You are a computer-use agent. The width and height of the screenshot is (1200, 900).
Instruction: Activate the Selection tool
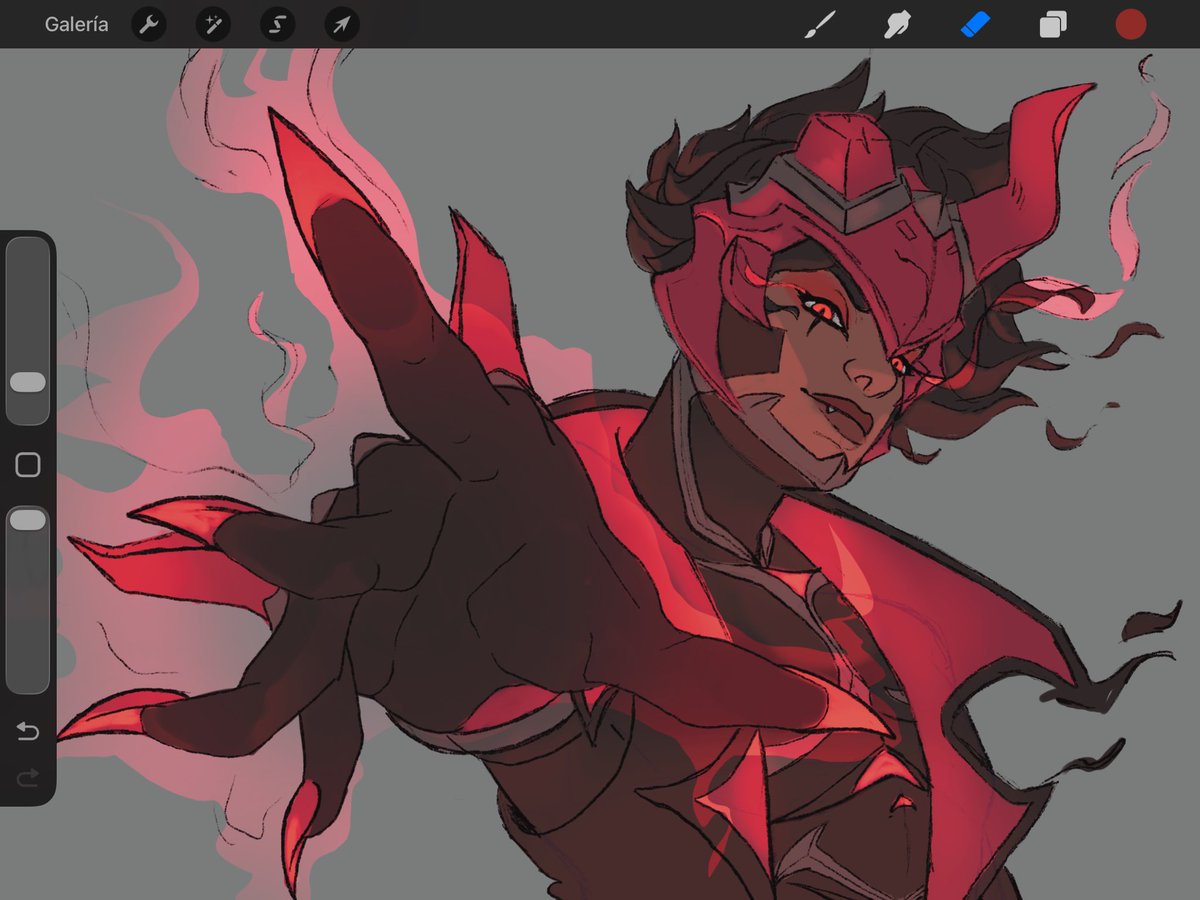tap(277, 25)
